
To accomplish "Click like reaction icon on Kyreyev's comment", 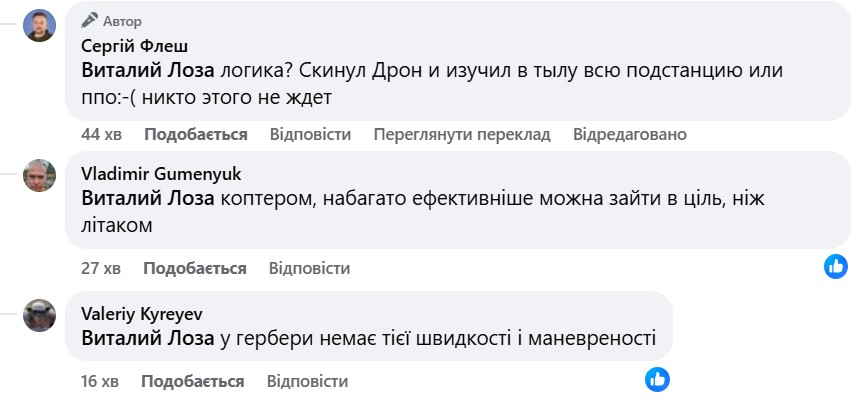I will [x=657, y=379].
